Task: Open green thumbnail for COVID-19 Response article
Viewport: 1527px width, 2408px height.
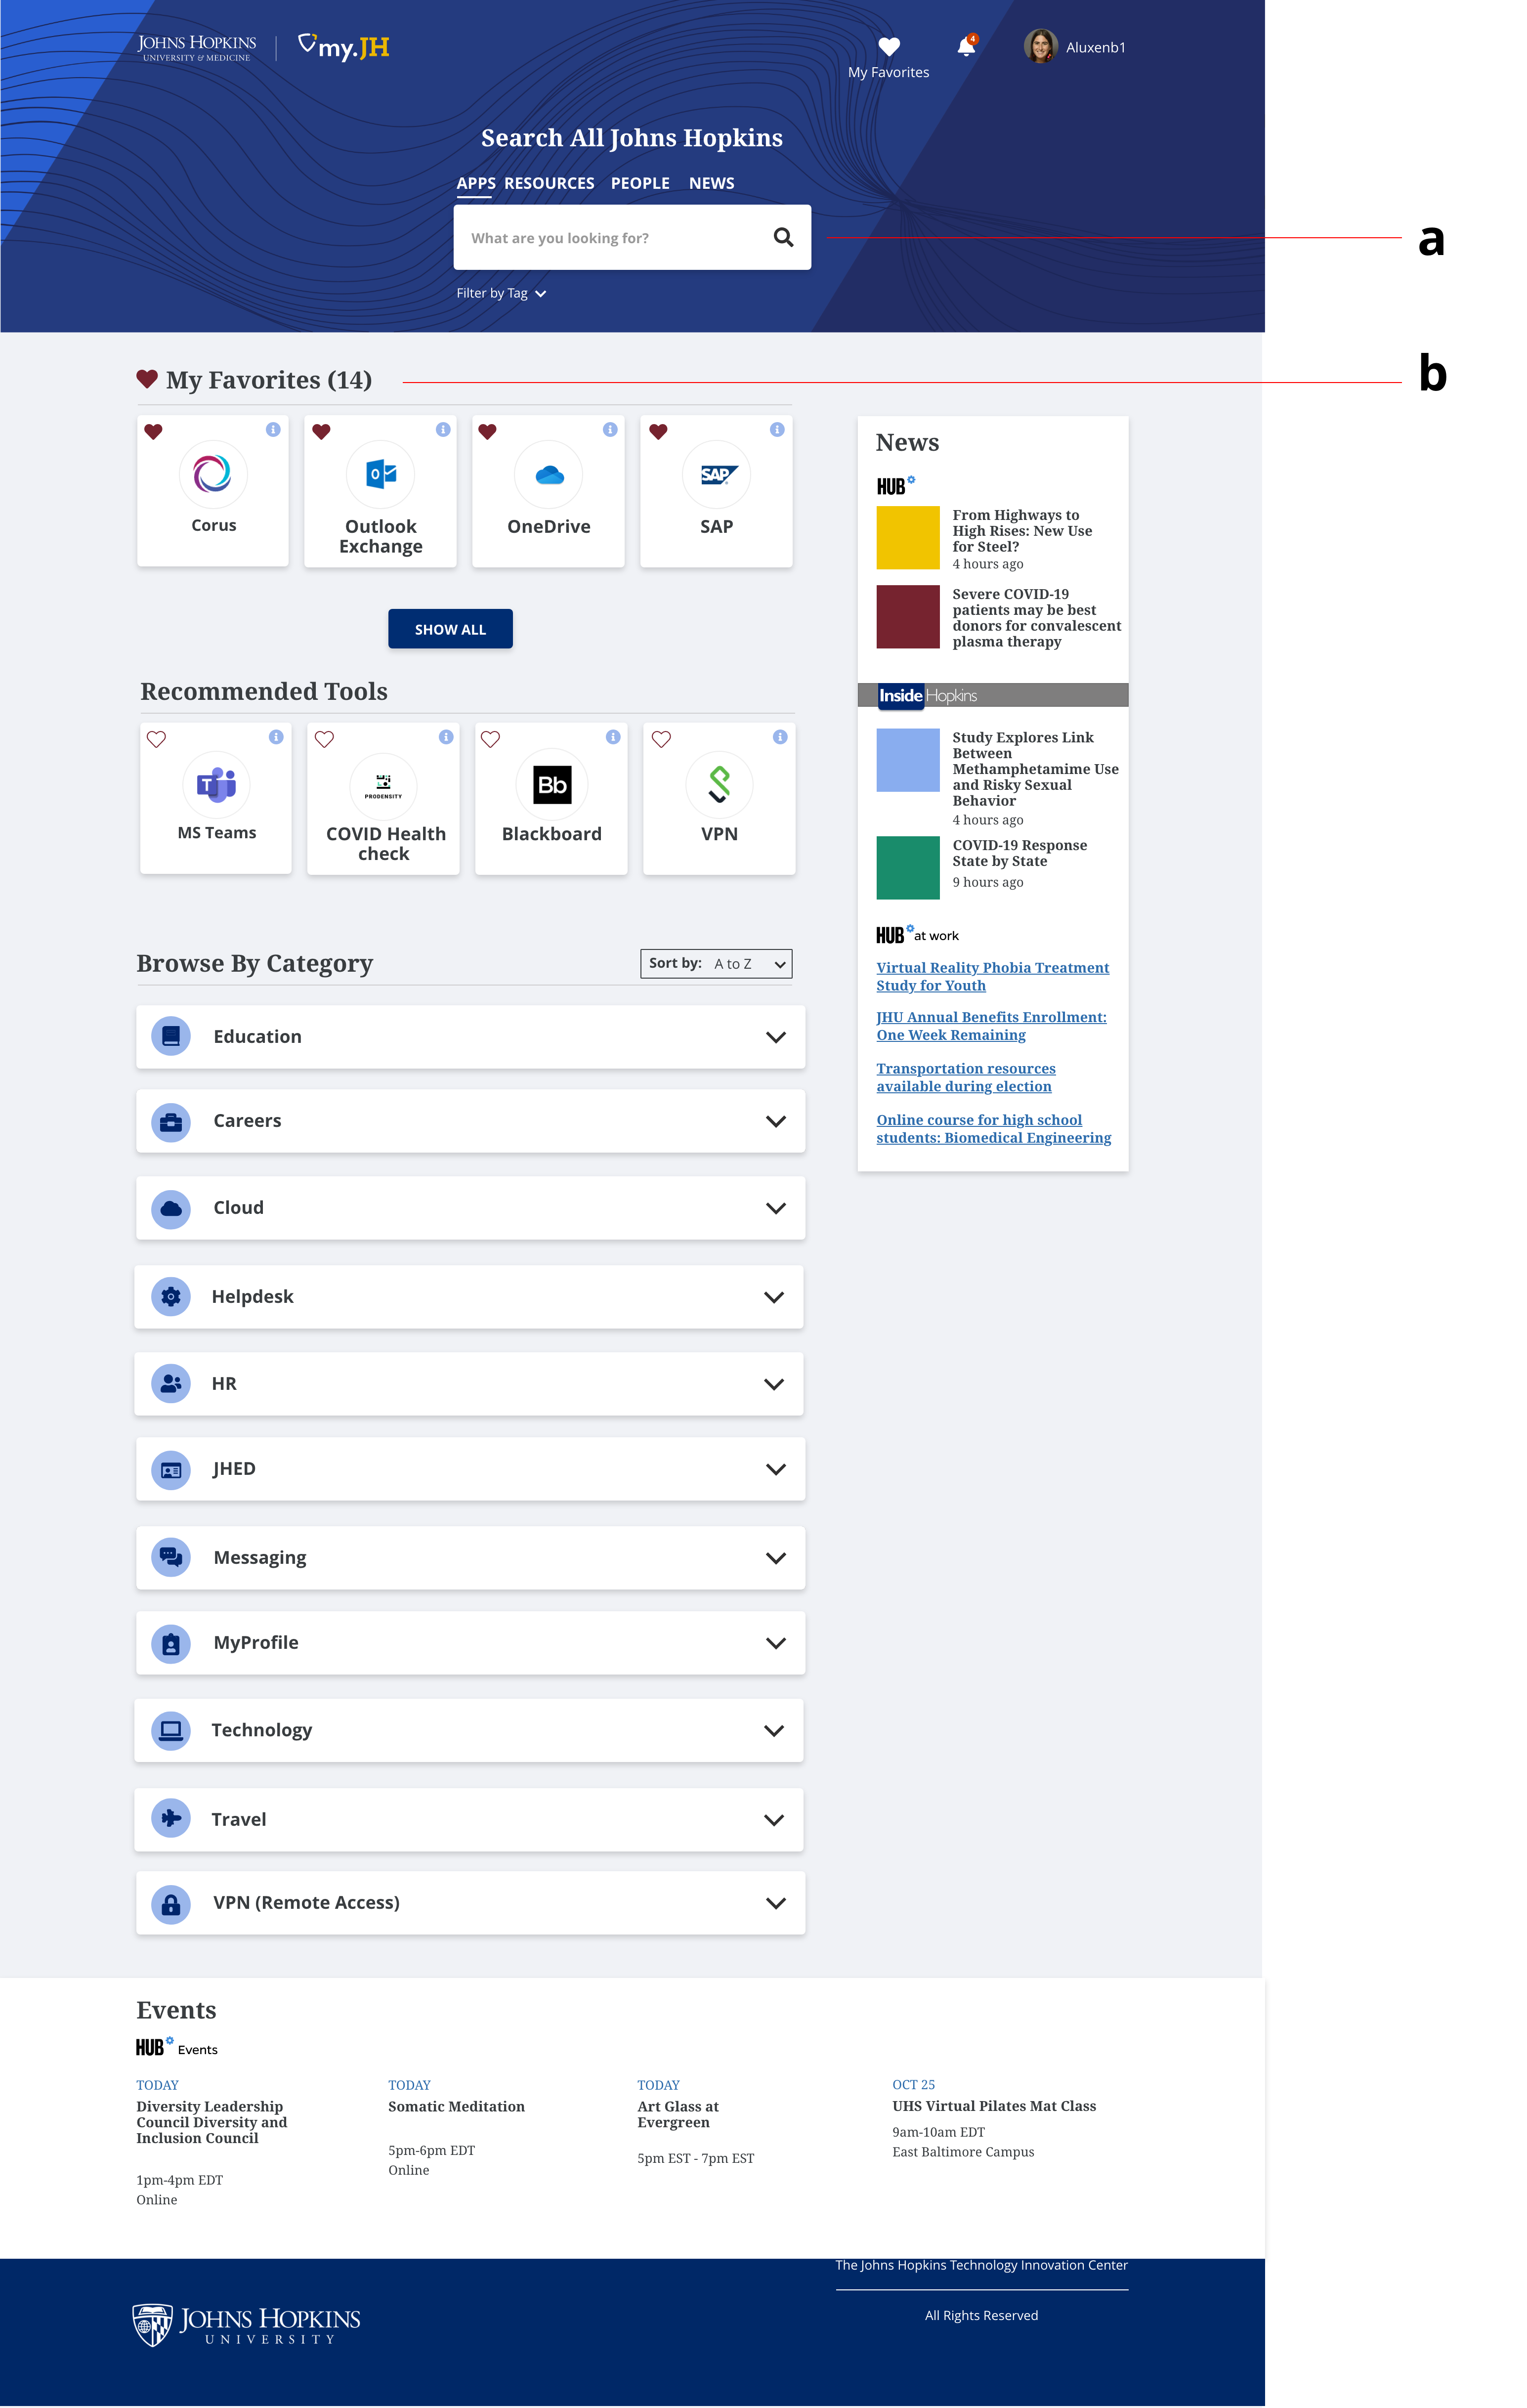Action: [x=907, y=868]
